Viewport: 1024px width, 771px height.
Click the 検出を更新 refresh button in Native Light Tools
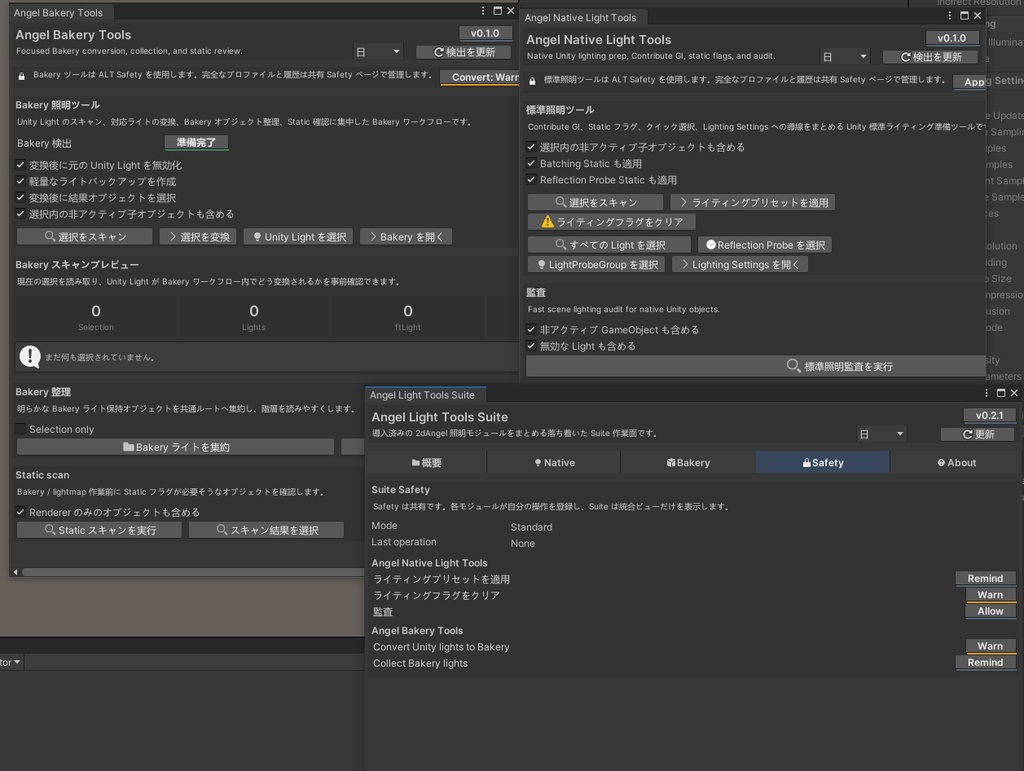click(931, 57)
